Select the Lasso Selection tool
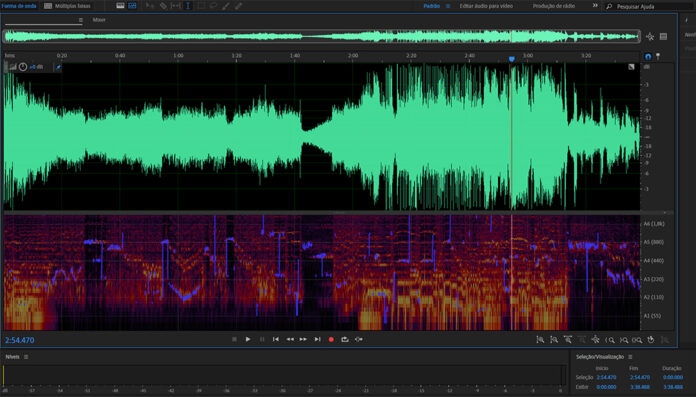The image size is (696, 397). [x=214, y=6]
